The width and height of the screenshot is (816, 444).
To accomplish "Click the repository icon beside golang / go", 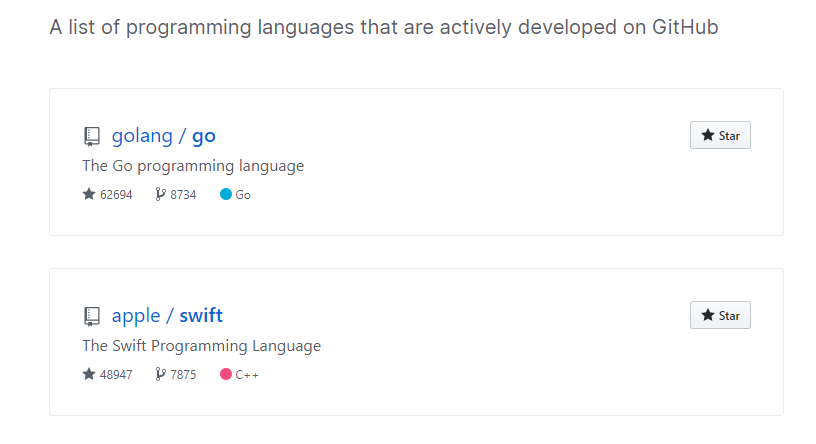I will point(92,136).
